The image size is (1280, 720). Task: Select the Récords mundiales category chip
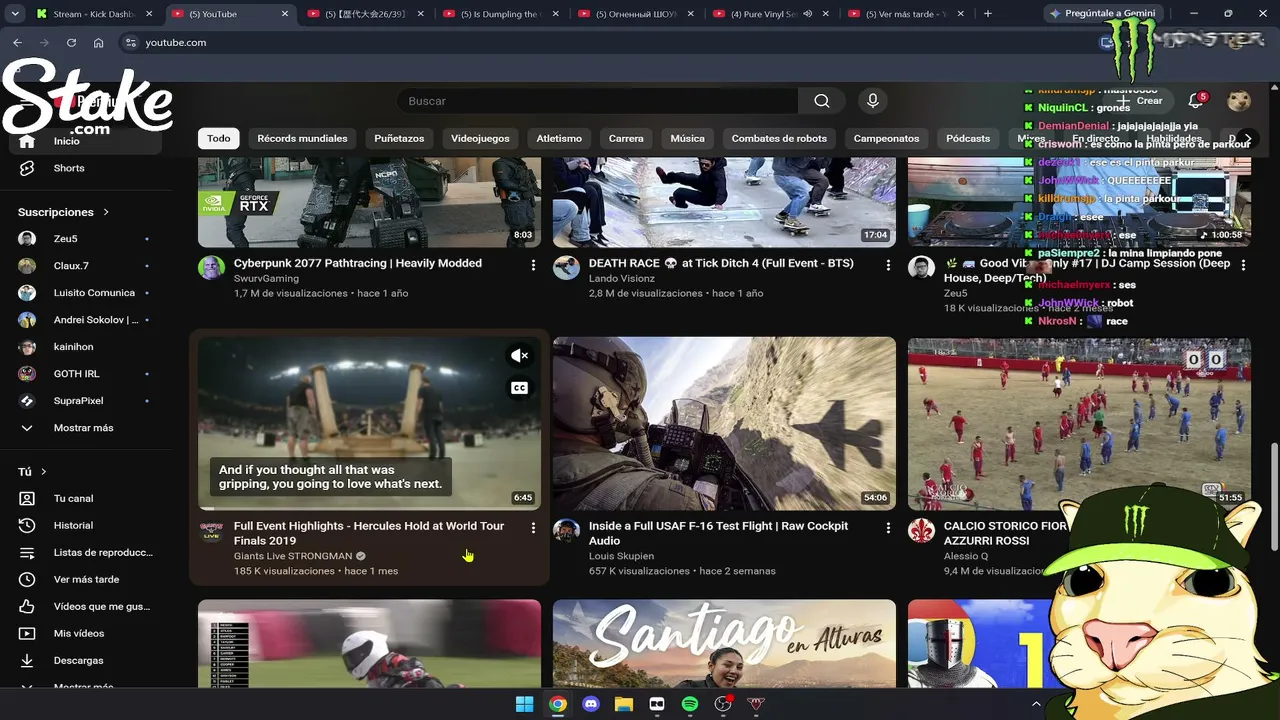point(302,139)
